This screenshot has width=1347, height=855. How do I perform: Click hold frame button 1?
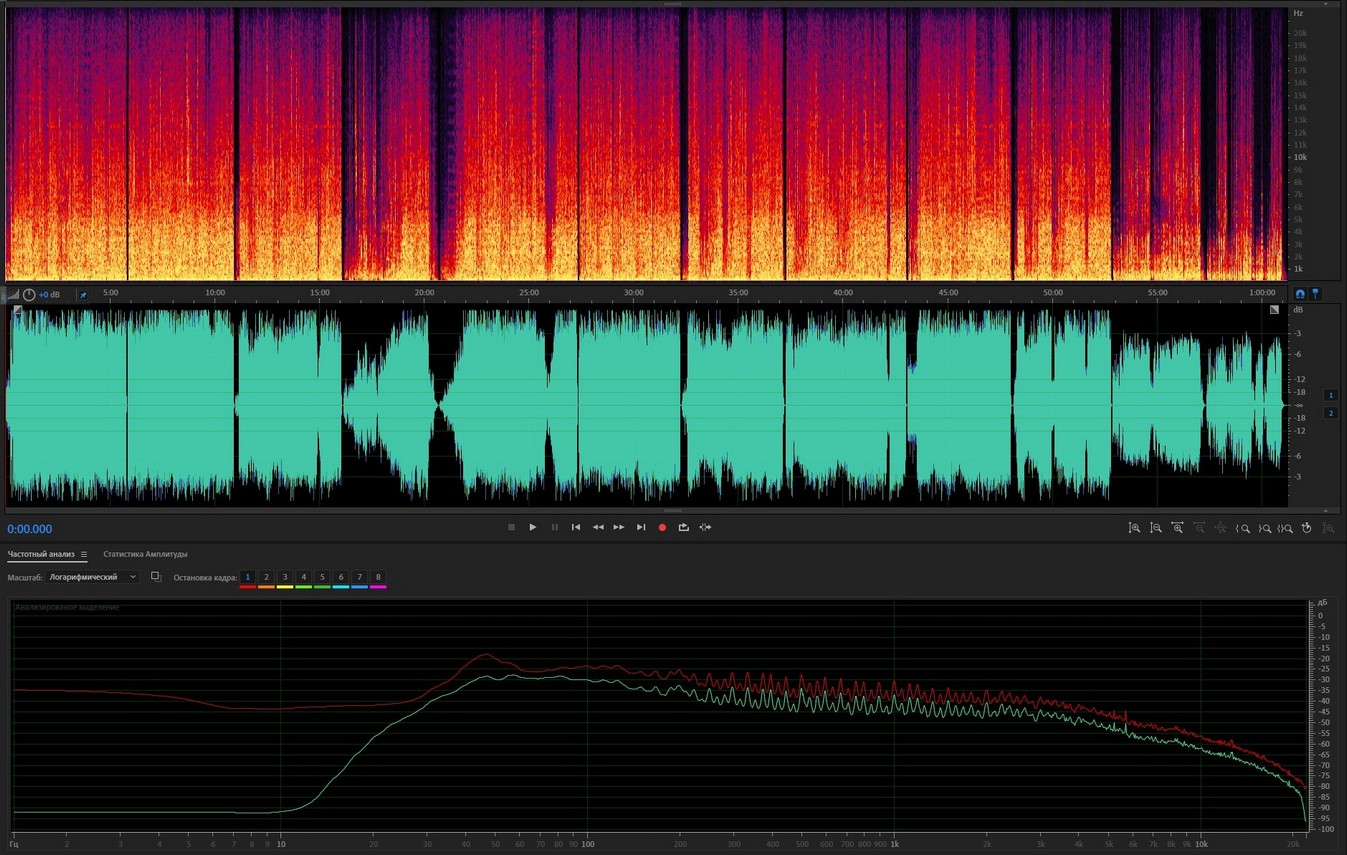coord(248,577)
